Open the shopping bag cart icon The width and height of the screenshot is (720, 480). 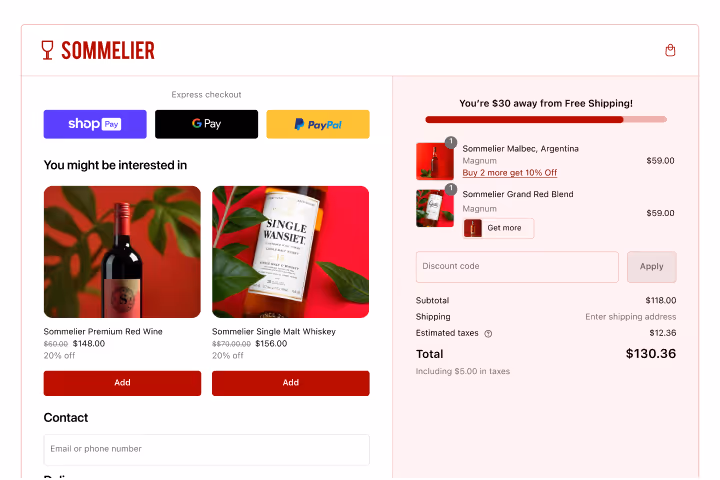pyautogui.click(x=670, y=50)
